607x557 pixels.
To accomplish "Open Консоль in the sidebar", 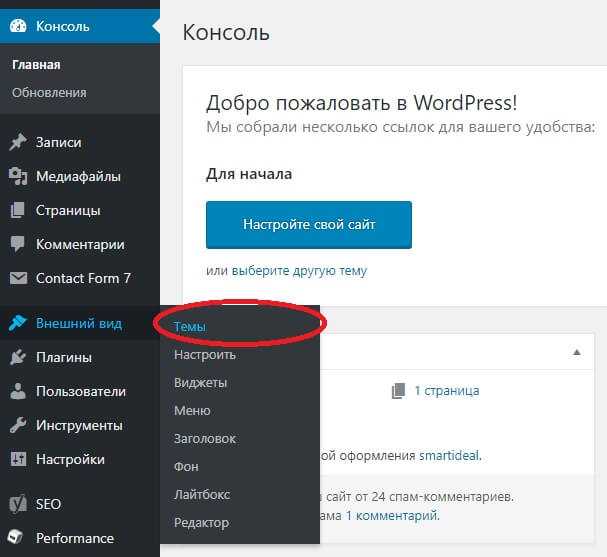I will (x=80, y=26).
